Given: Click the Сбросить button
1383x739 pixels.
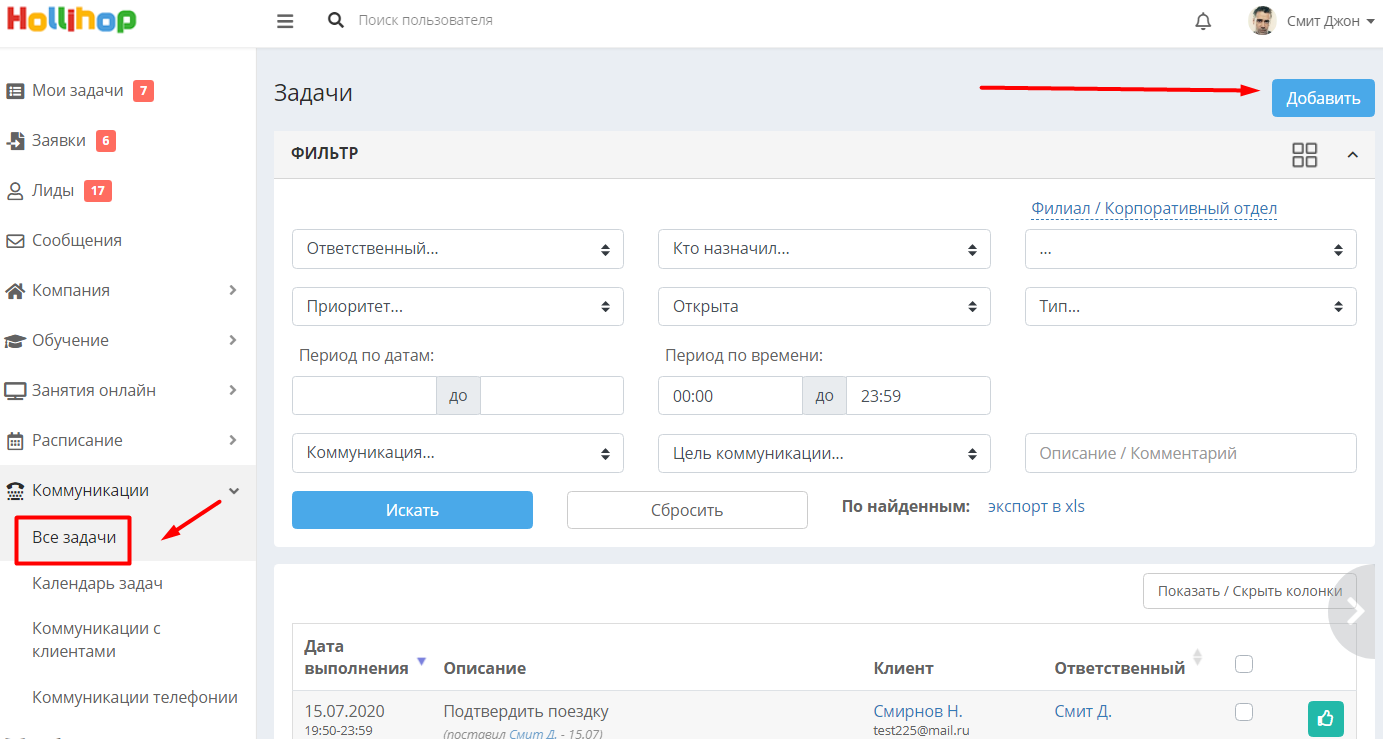Looking at the screenshot, I should (687, 510).
